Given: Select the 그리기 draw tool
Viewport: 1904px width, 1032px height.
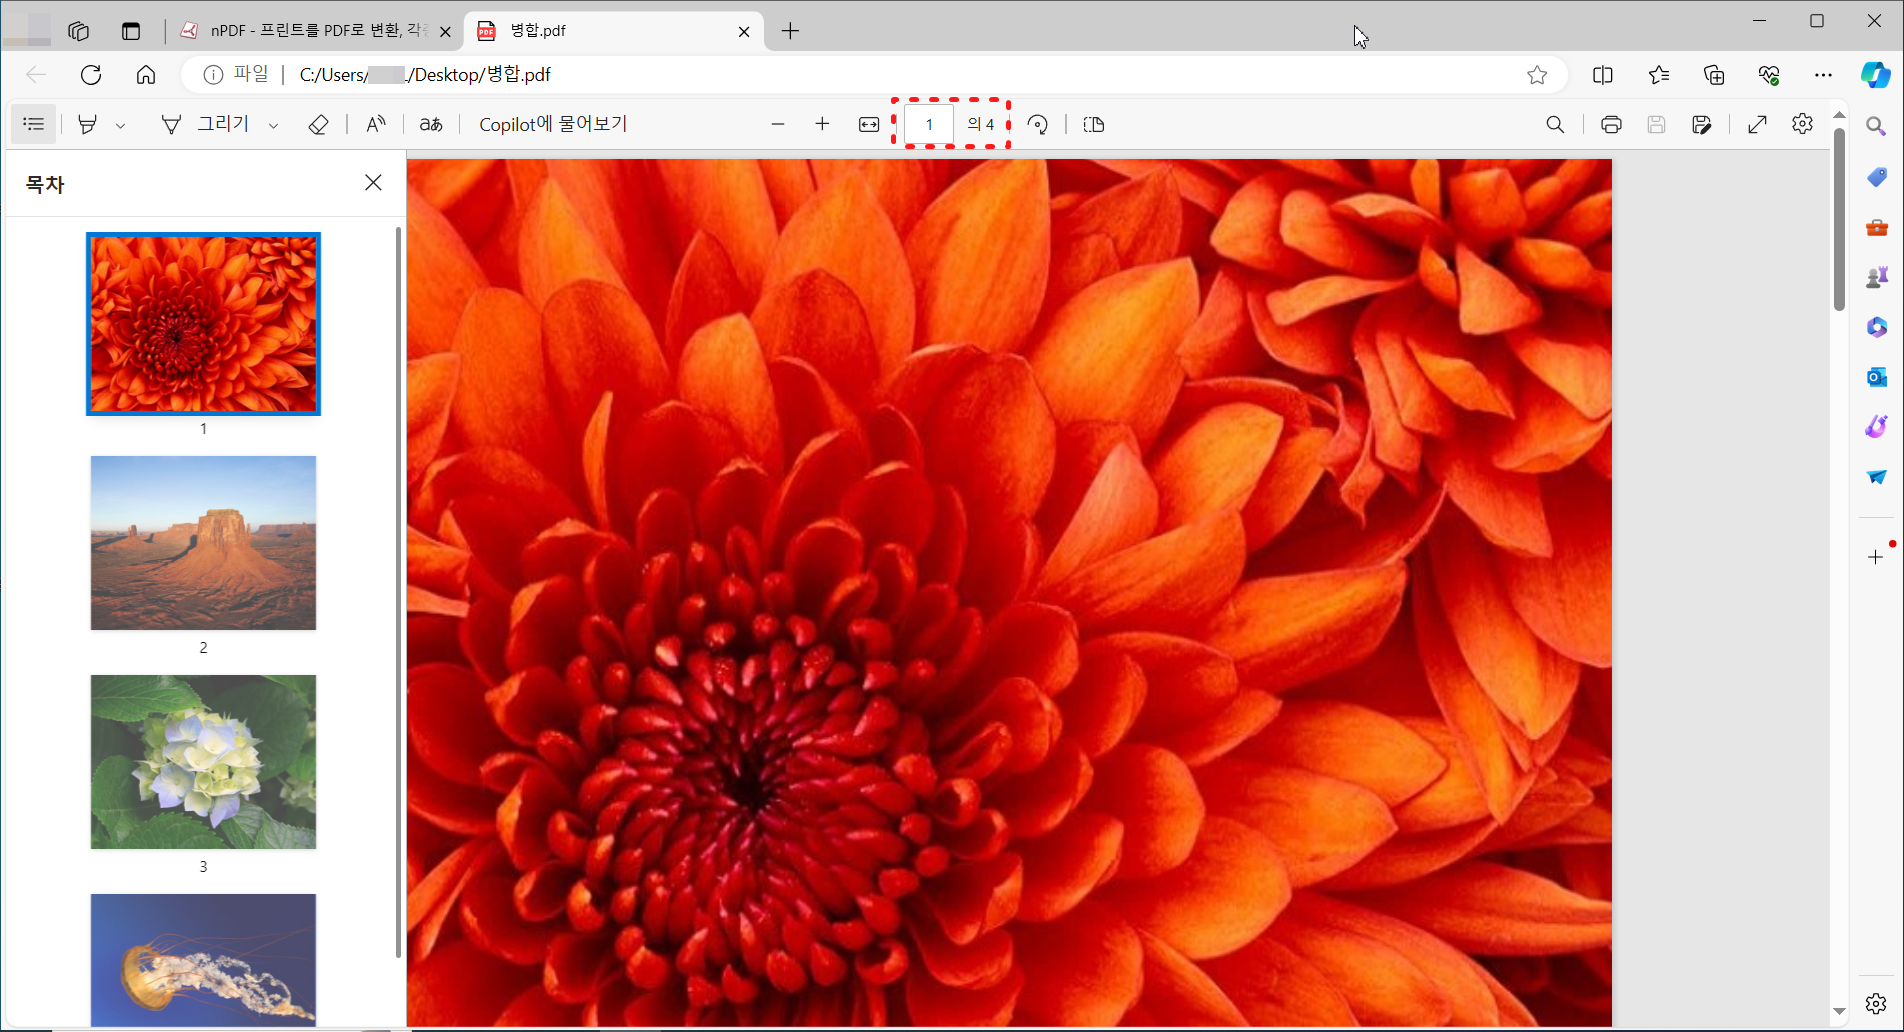Looking at the screenshot, I should click(205, 124).
